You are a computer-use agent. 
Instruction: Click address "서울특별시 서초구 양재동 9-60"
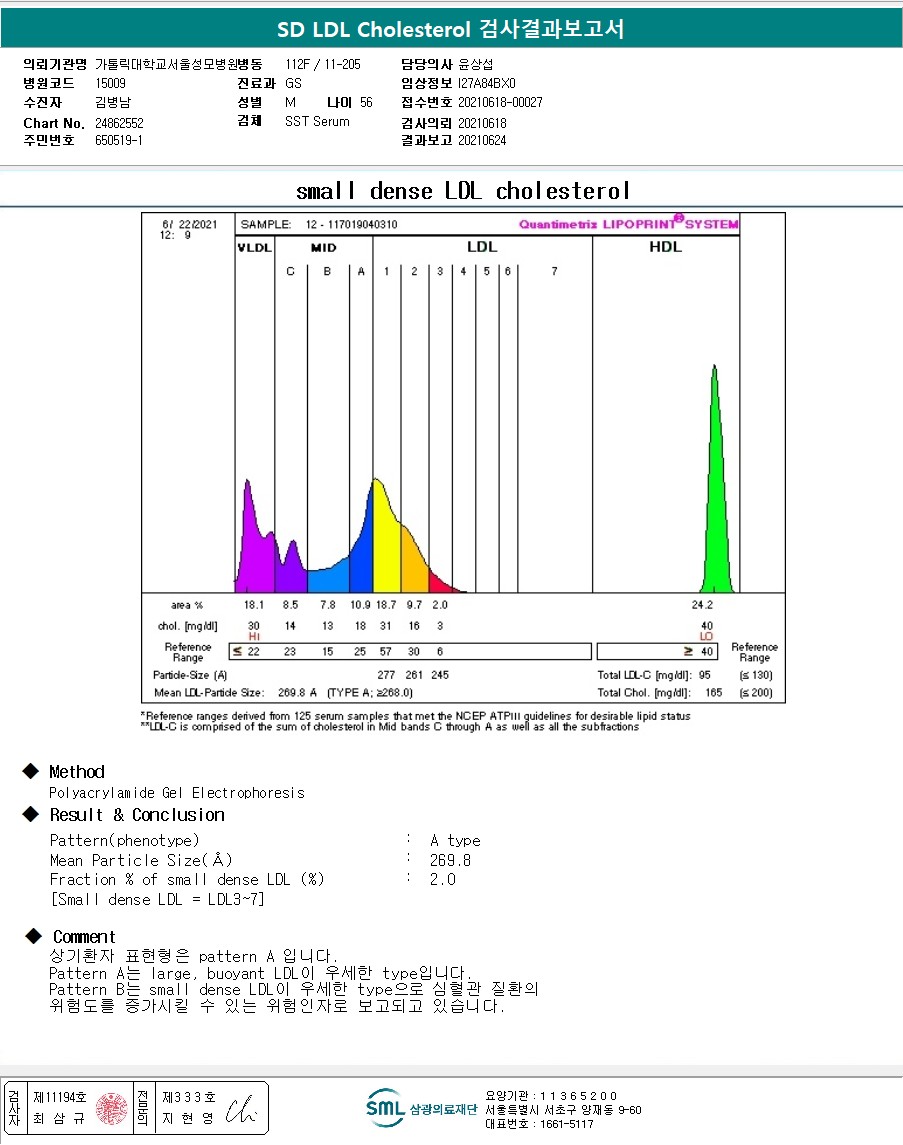click(x=564, y=1110)
